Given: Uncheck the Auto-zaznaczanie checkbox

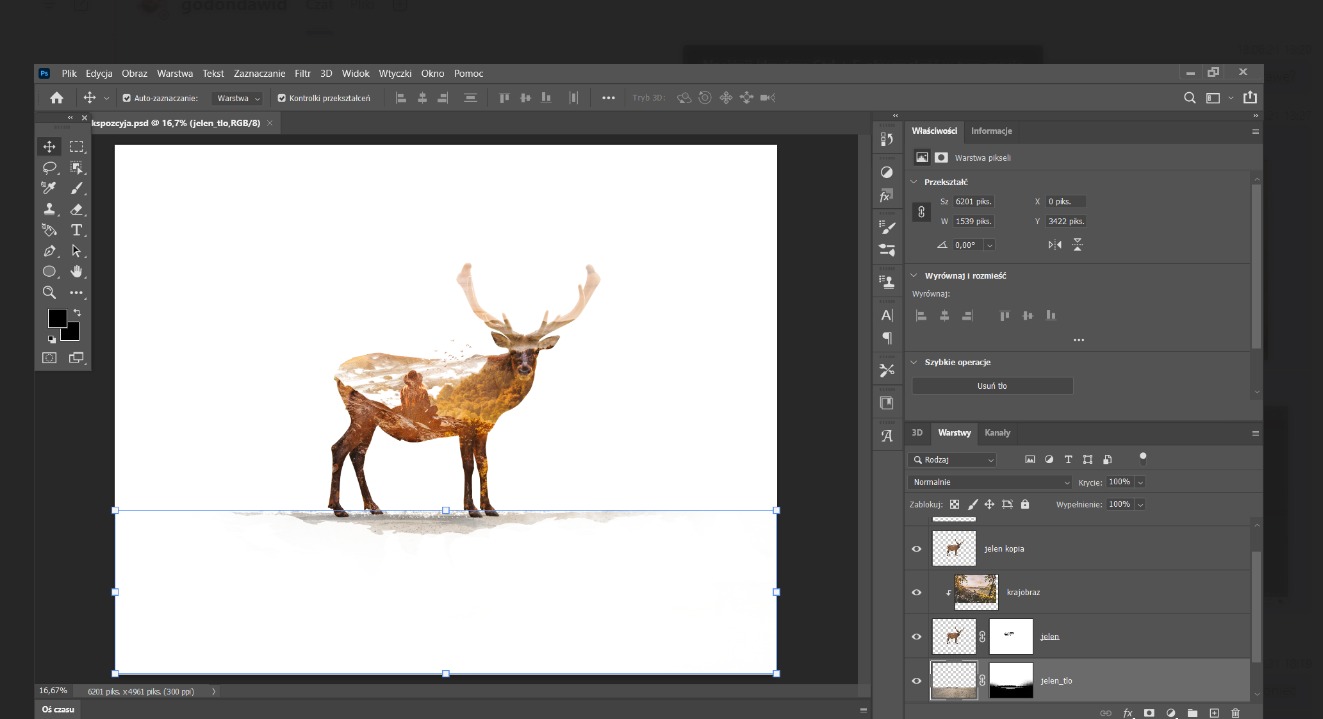Looking at the screenshot, I should (x=127, y=98).
